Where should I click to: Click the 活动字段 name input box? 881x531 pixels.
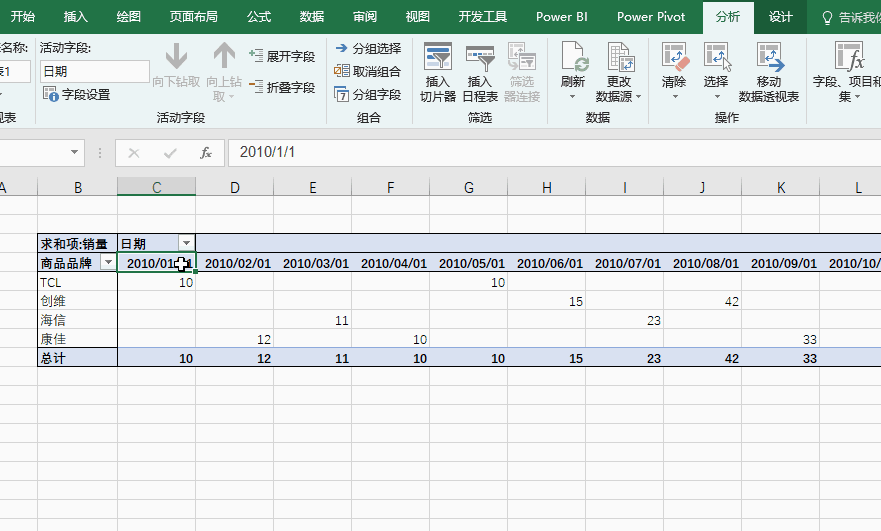tap(94, 71)
